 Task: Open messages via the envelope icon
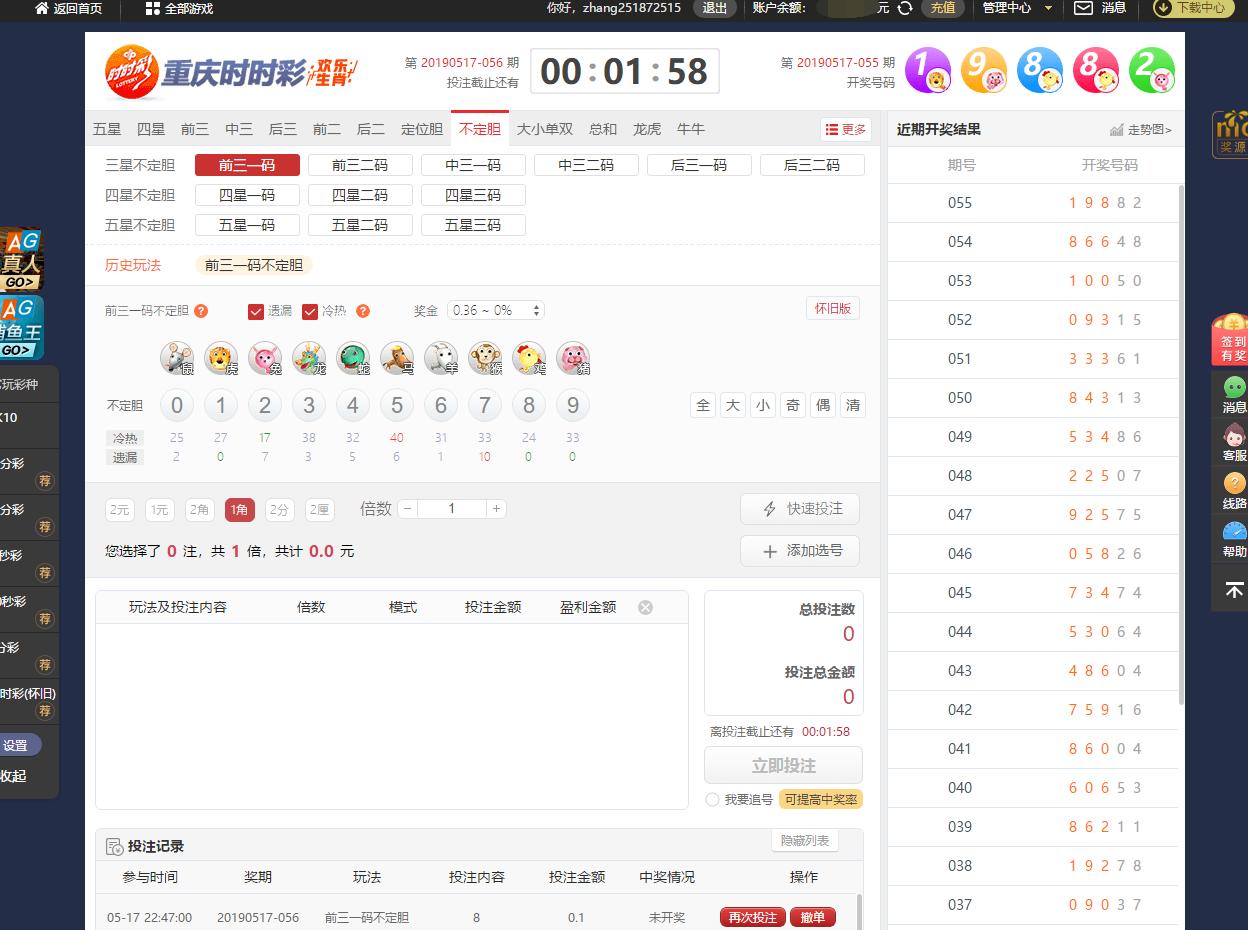[1083, 8]
